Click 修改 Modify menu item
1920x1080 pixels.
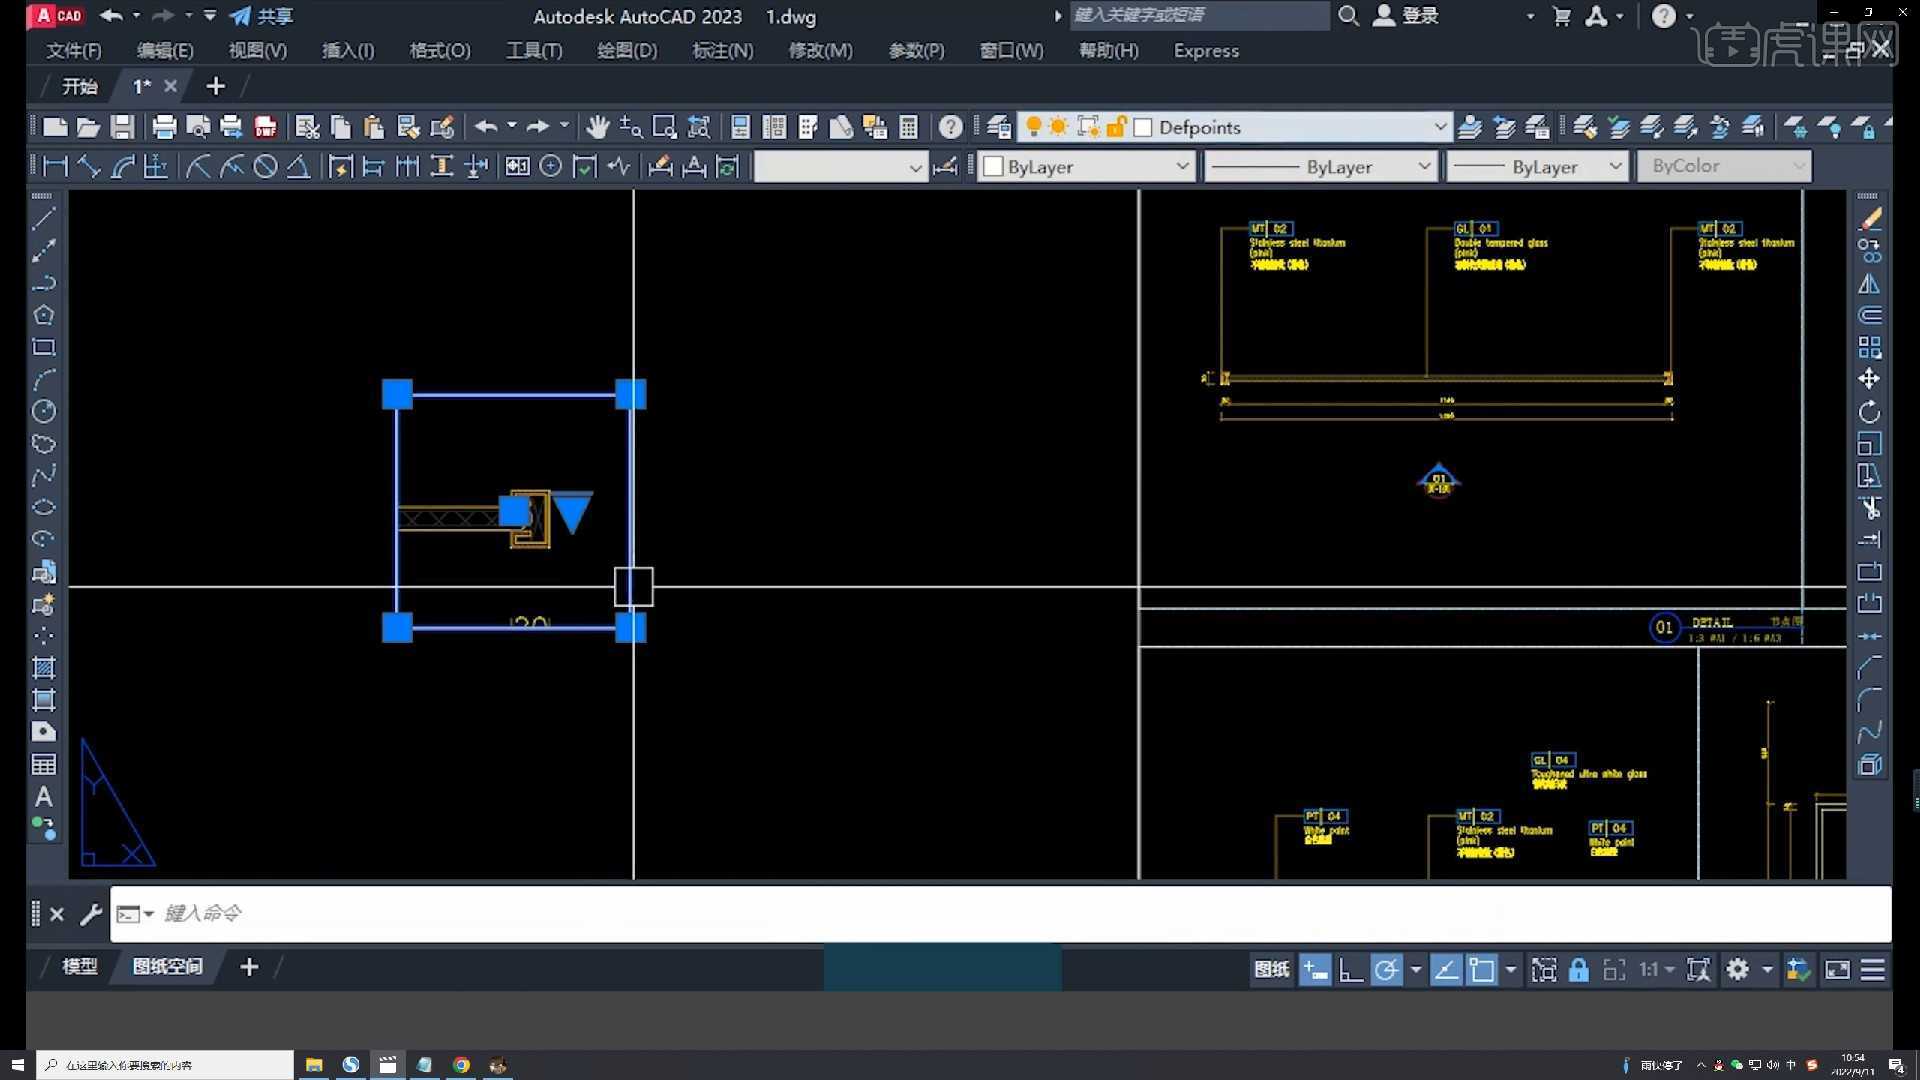click(818, 50)
